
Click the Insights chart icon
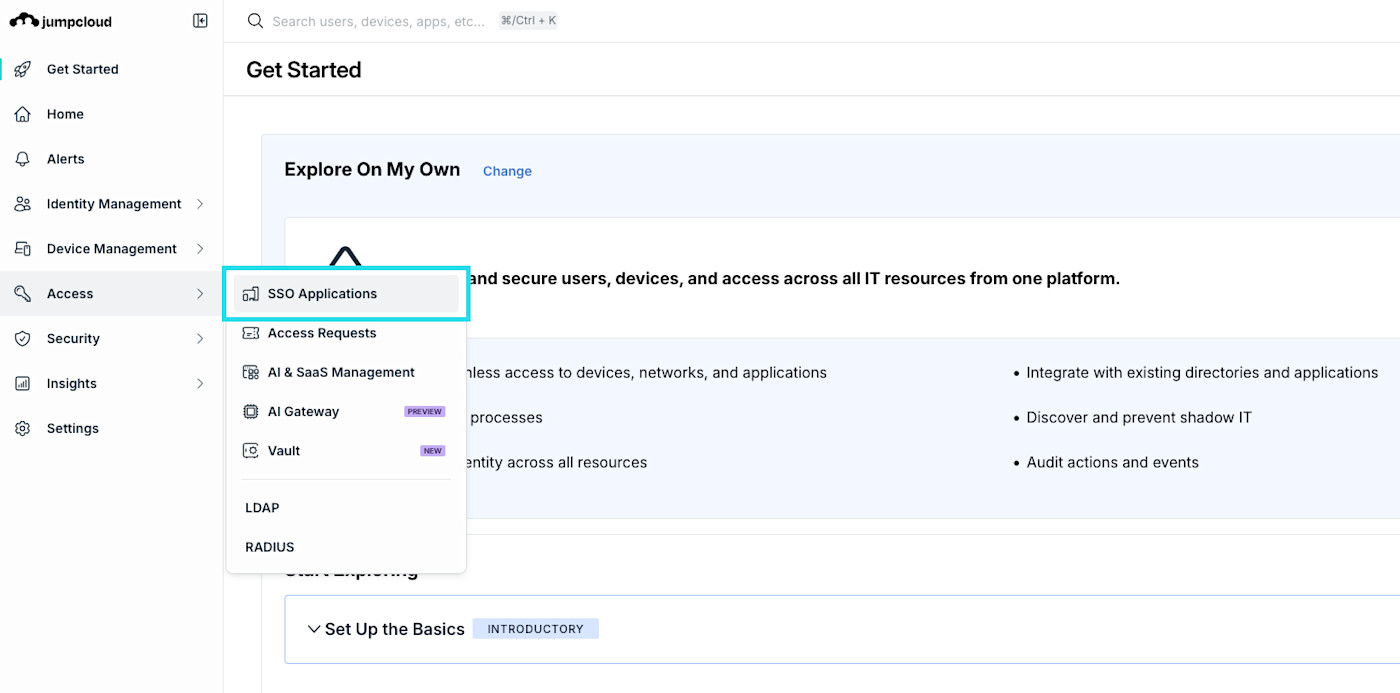click(x=23, y=384)
